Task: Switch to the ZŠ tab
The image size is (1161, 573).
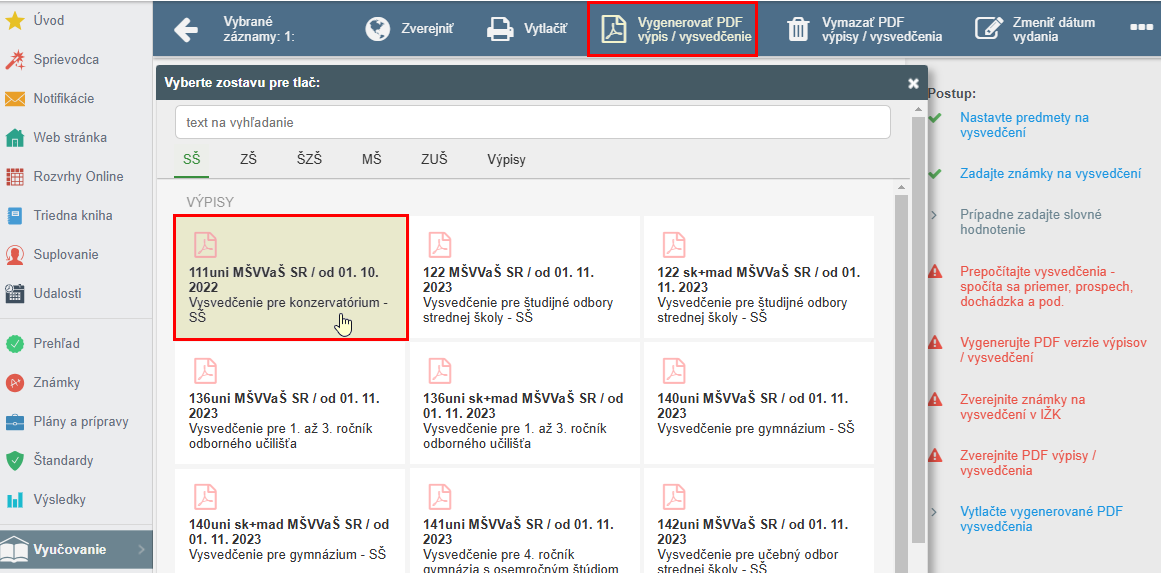Action: coord(248,159)
